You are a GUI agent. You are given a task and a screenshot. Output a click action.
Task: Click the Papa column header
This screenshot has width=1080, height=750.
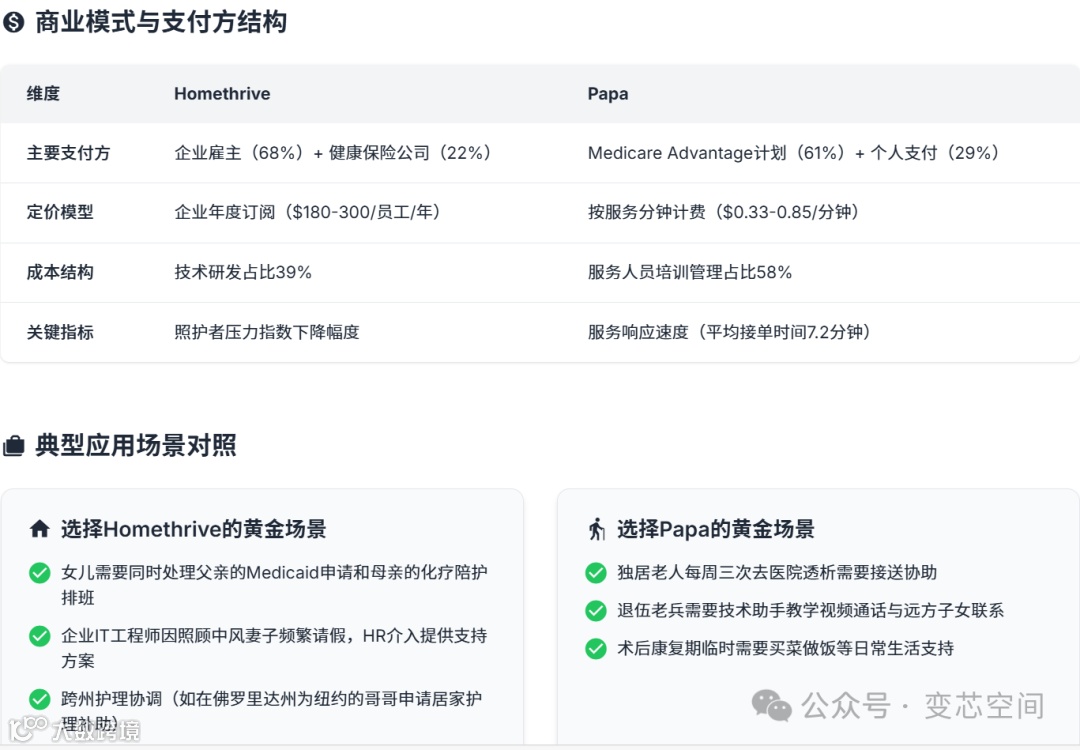(x=608, y=94)
